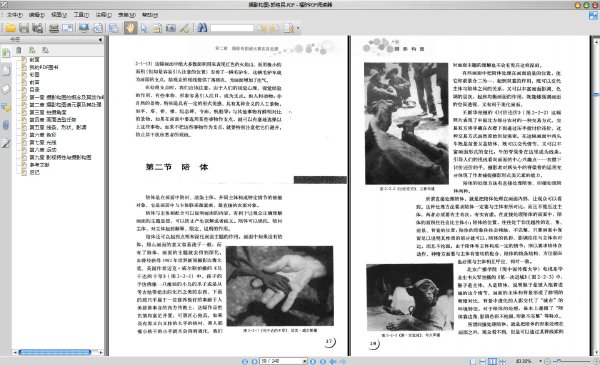Image resolution: width=600 pixels, height=366 pixels.
Task: Switch to single page layout
Action: point(473,361)
